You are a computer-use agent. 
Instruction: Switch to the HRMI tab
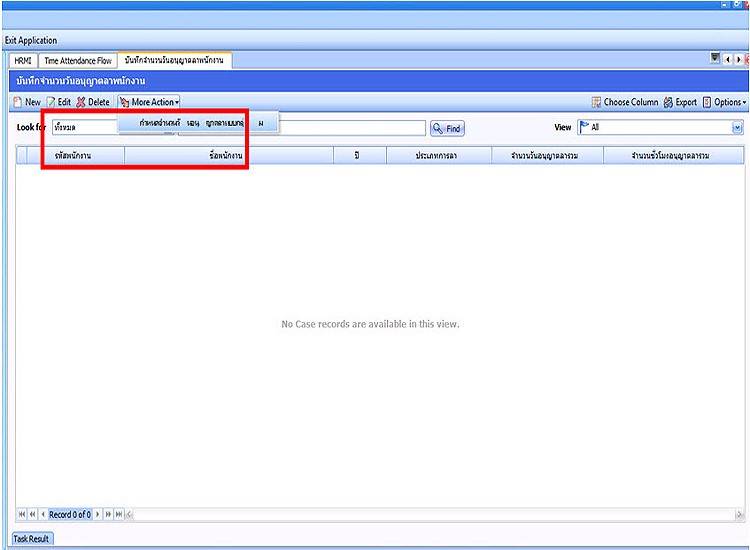tap(23, 61)
